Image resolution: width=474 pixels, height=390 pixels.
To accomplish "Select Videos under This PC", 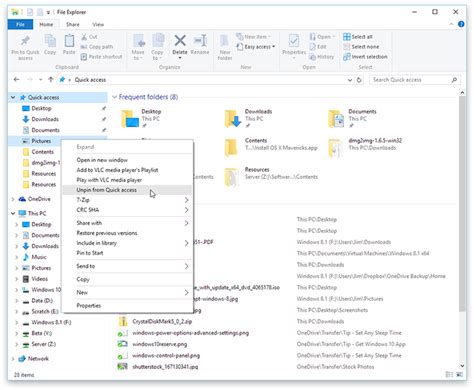I will pos(35,279).
